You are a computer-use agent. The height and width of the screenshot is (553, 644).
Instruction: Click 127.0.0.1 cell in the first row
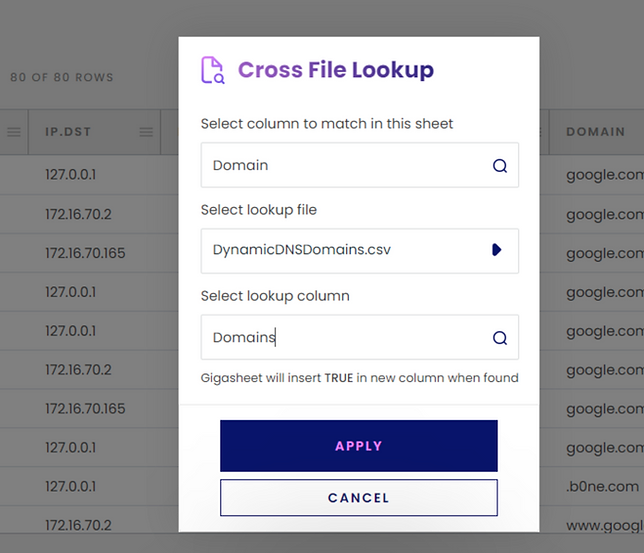(x=70, y=175)
